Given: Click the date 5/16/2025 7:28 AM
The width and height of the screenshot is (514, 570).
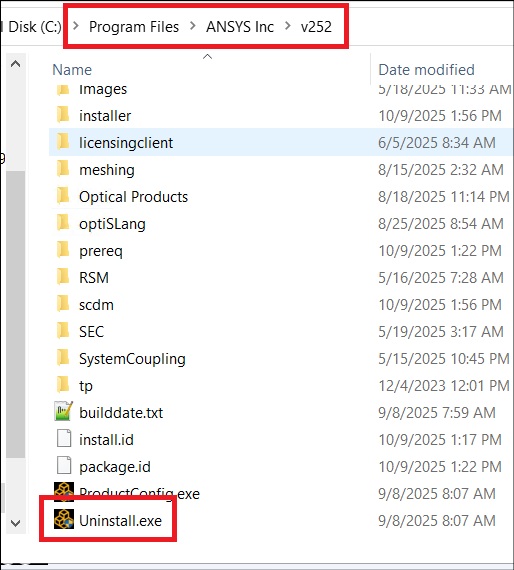Looking at the screenshot, I should (x=441, y=278).
